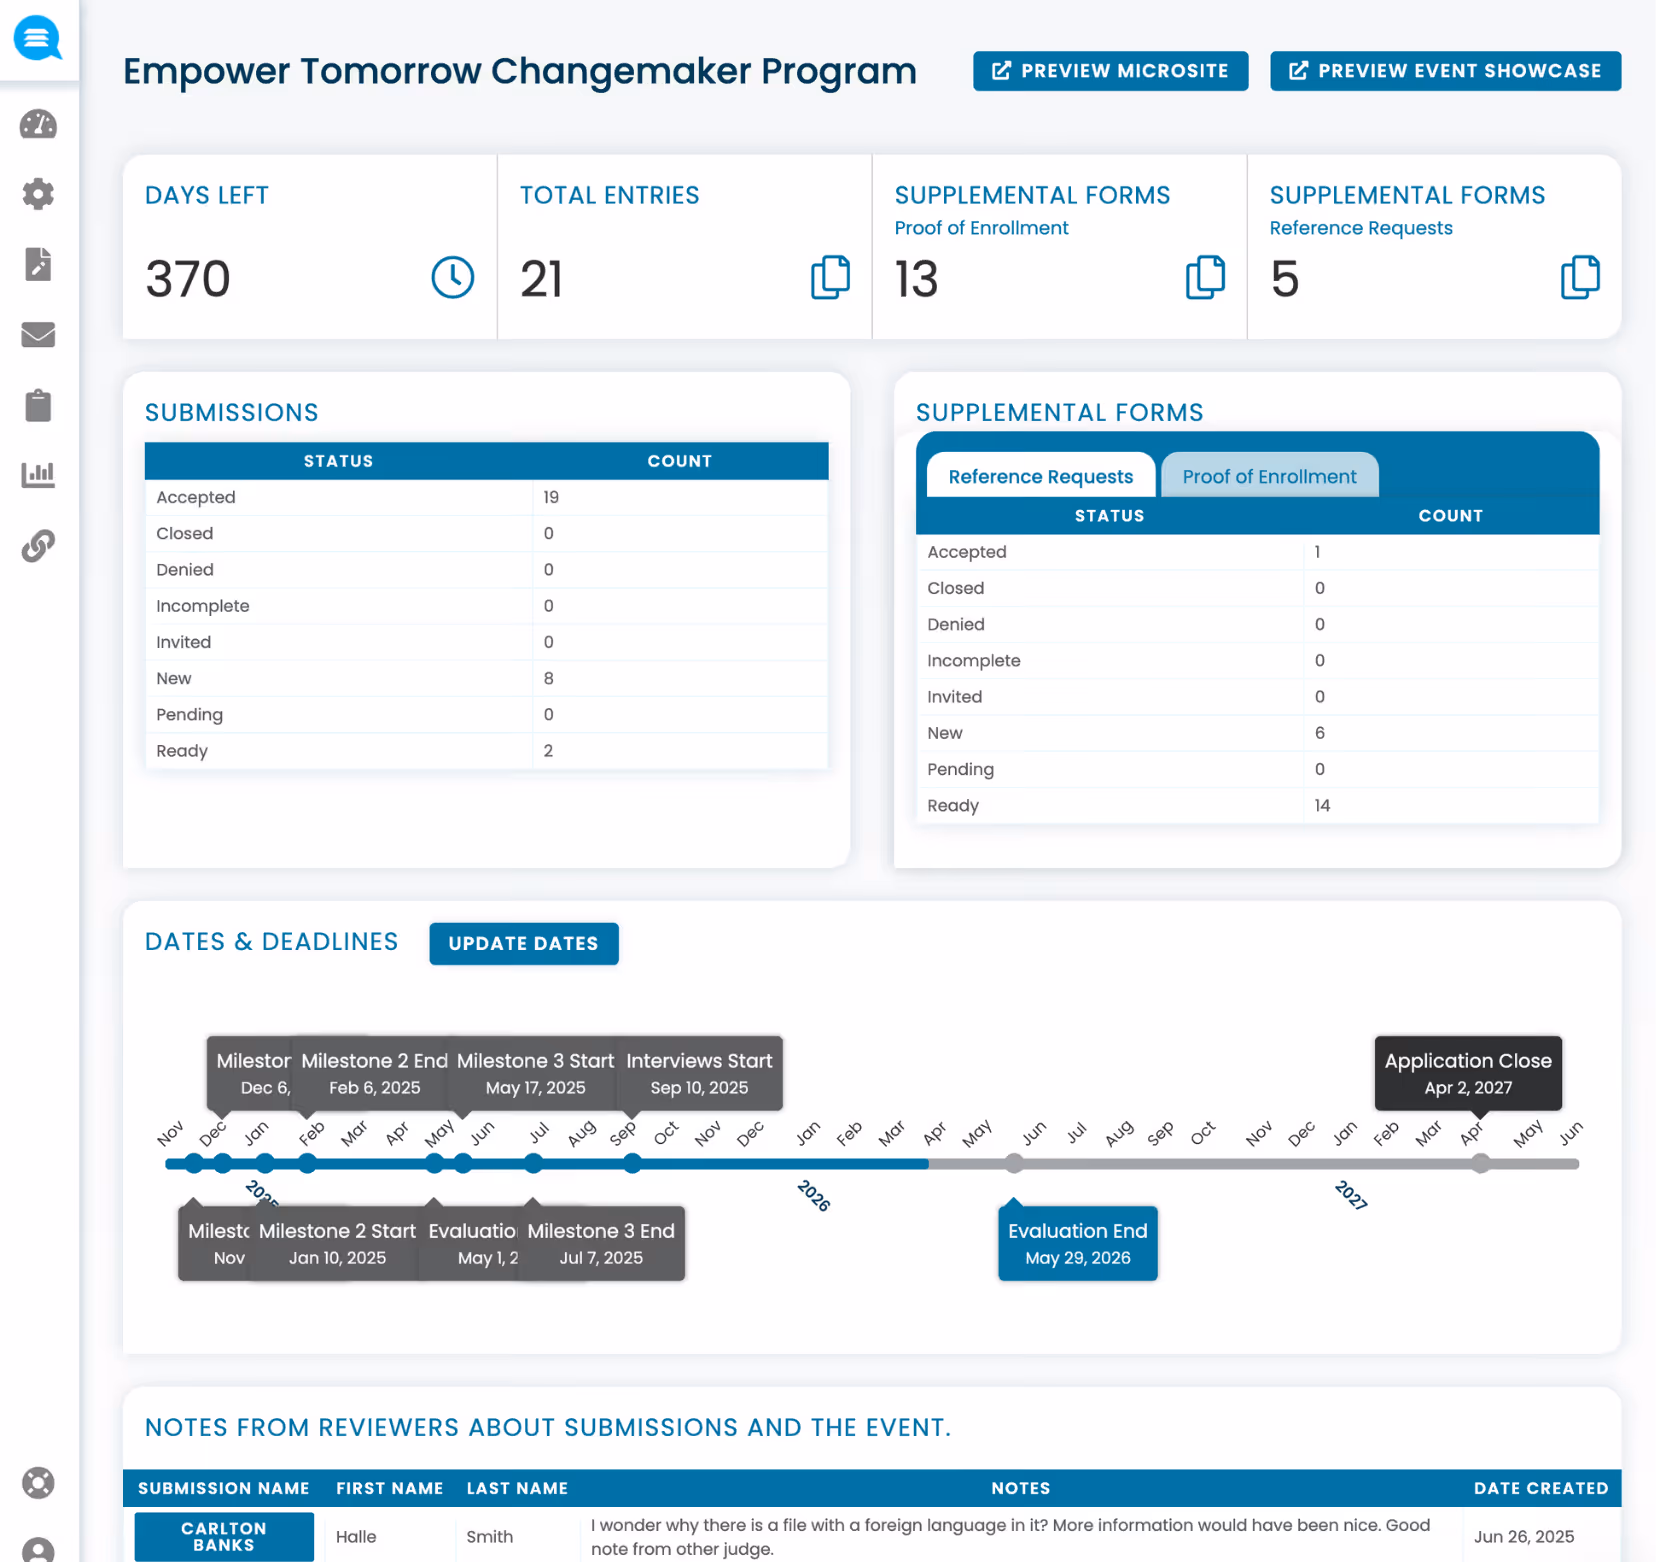The width and height of the screenshot is (1656, 1562).
Task: Click the Update Dates button
Action: coord(523,943)
